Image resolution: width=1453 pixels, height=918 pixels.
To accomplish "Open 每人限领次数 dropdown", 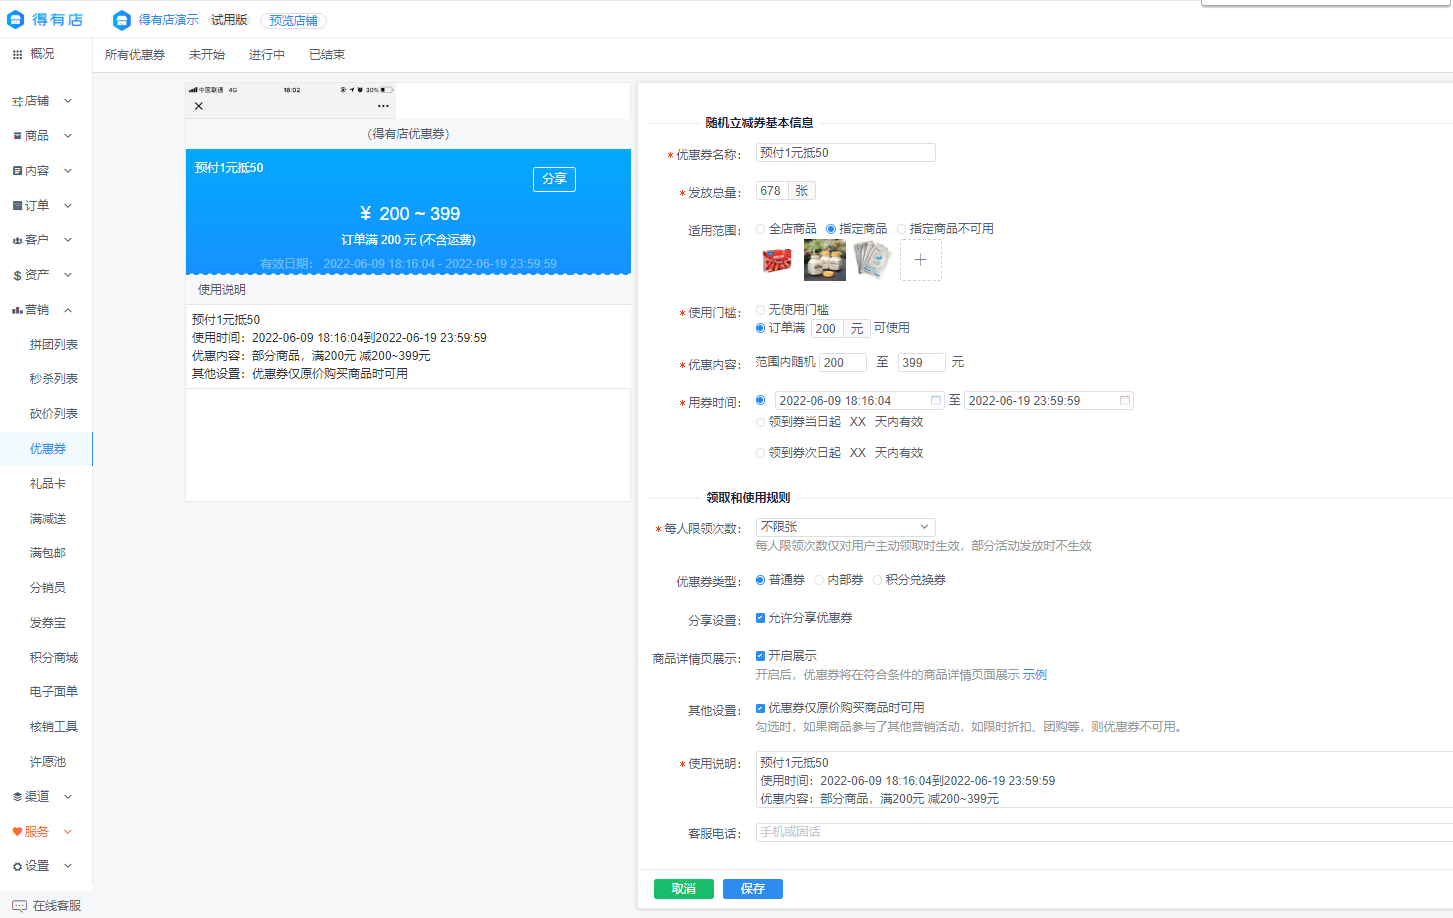I will 846,526.
